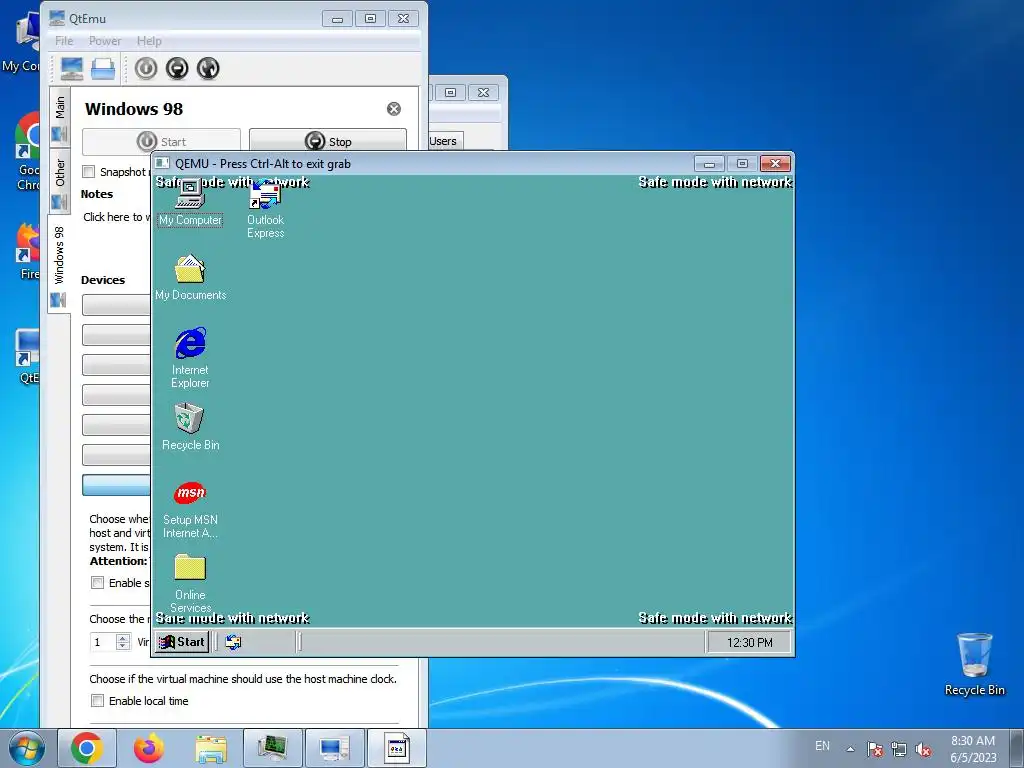Click the QEMU window title bar
Screen dimensions: 1024x768
click(424, 163)
